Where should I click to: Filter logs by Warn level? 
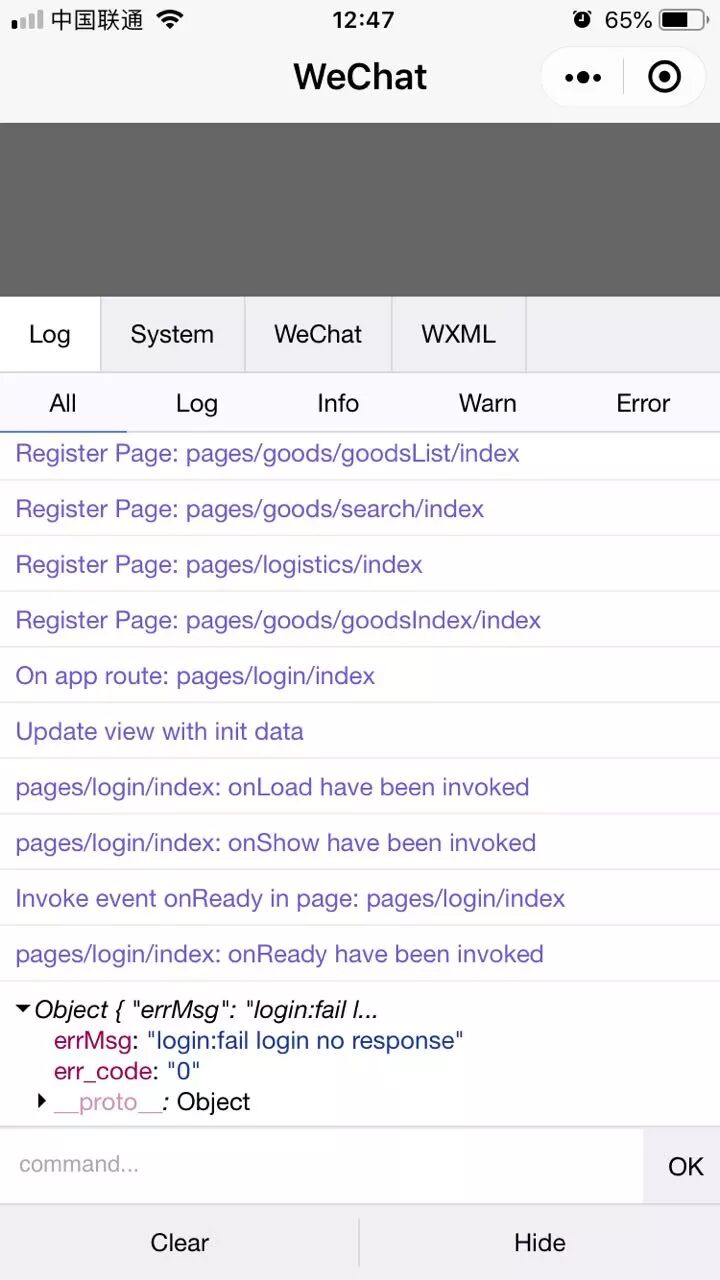[488, 403]
